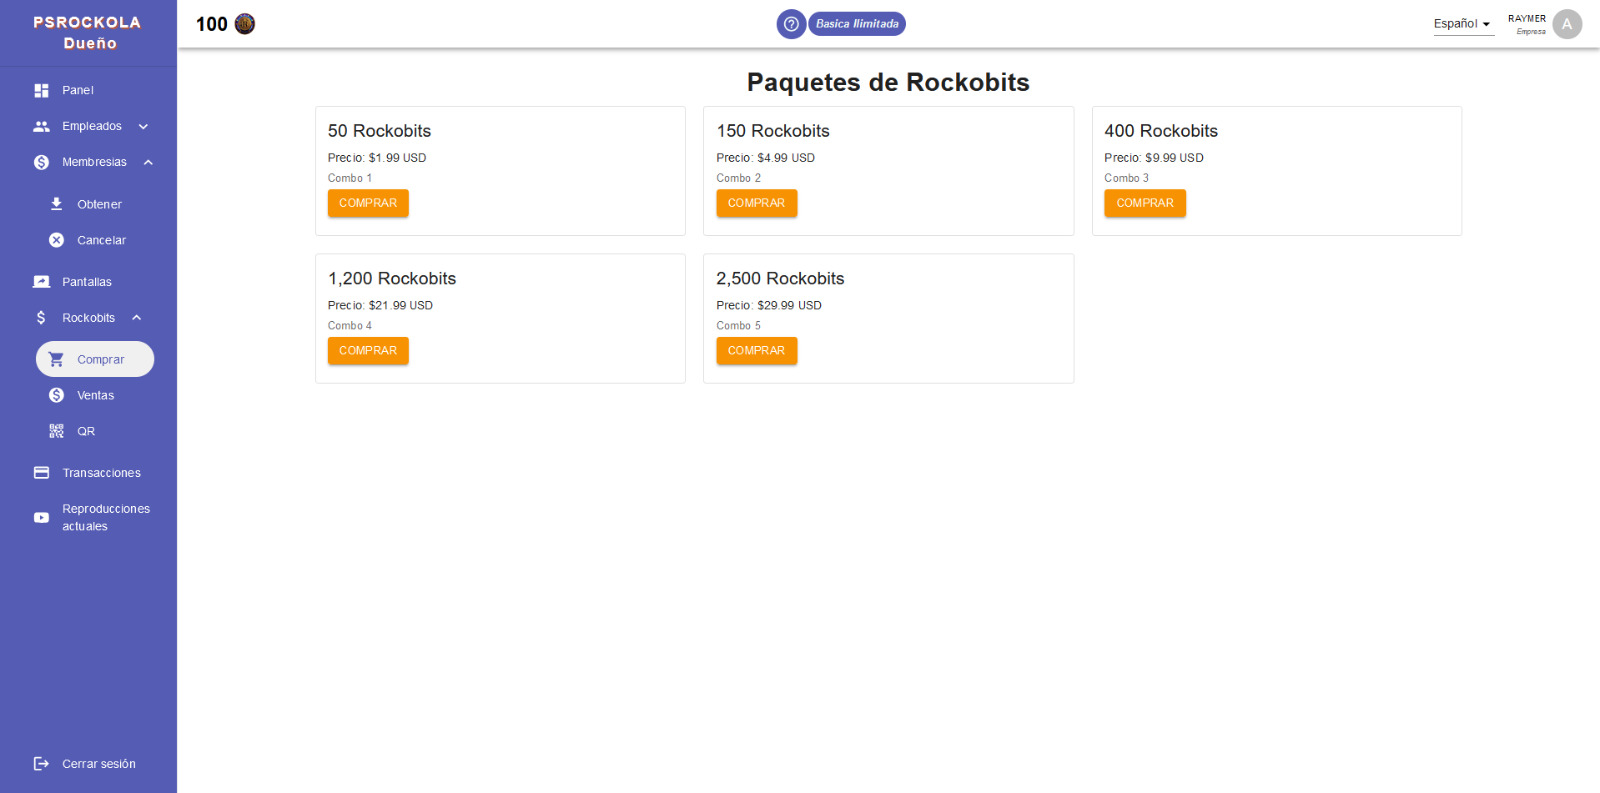Click 'Combo 5' label
Viewport: 1600px width, 793px height.
pyautogui.click(x=738, y=326)
